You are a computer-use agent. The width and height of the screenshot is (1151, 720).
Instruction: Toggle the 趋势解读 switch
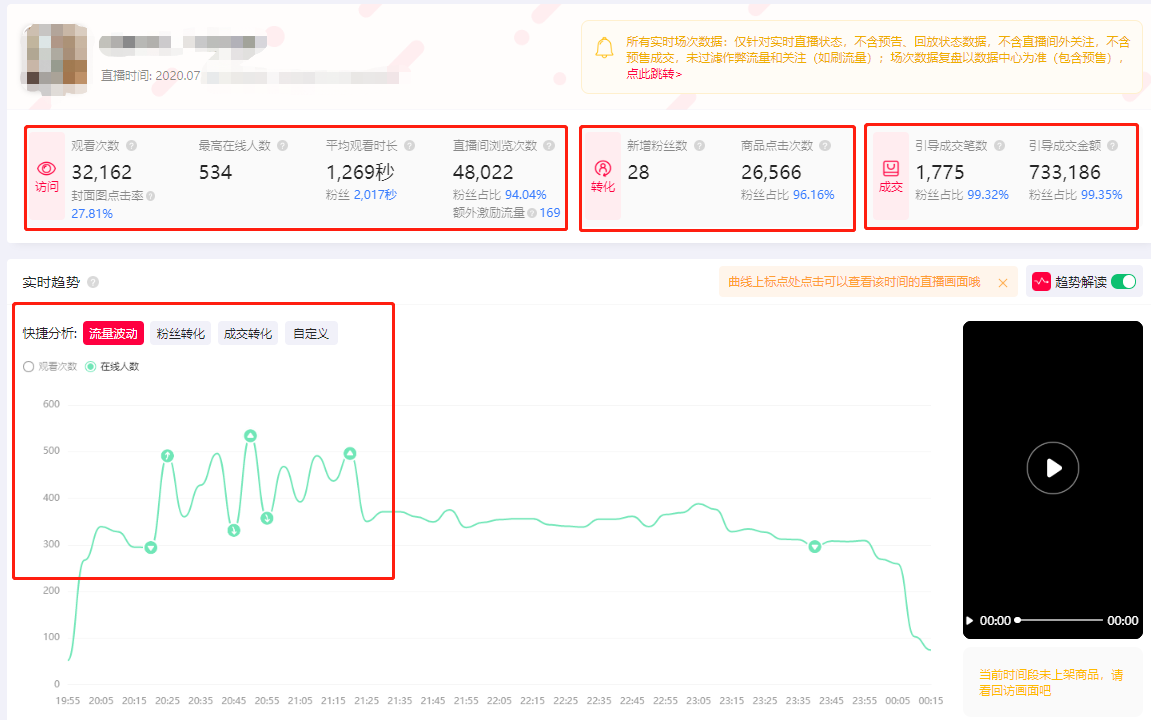1123,282
